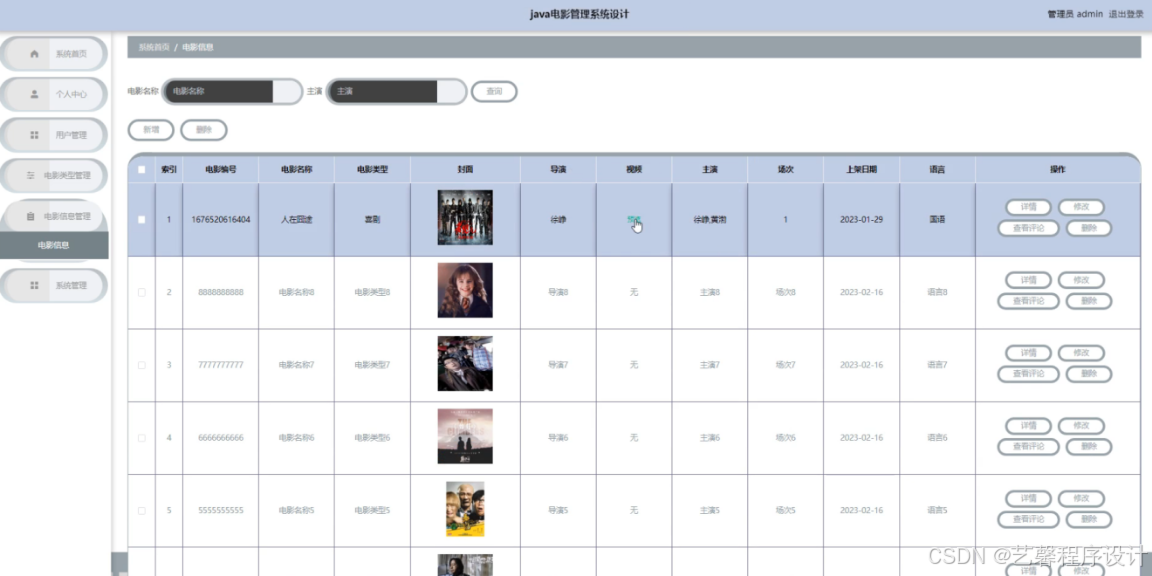The height and width of the screenshot is (576, 1152).
Task: Click 删除 in the 电影名称5 row
Action: click(x=1088, y=519)
